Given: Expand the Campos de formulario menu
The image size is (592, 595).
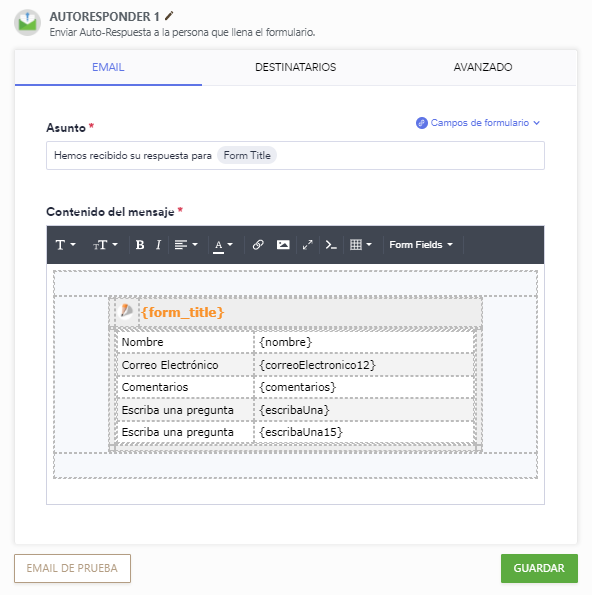Looking at the screenshot, I should pos(478,123).
